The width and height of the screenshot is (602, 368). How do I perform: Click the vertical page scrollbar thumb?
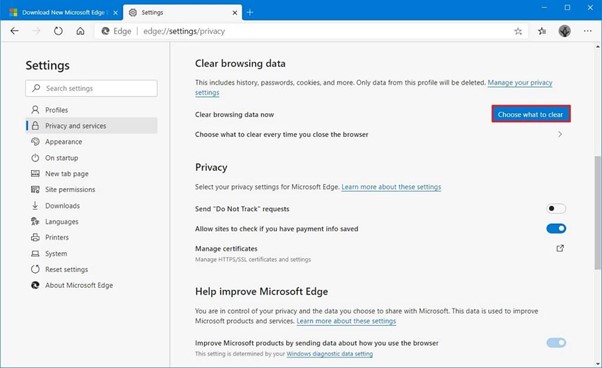[598, 212]
